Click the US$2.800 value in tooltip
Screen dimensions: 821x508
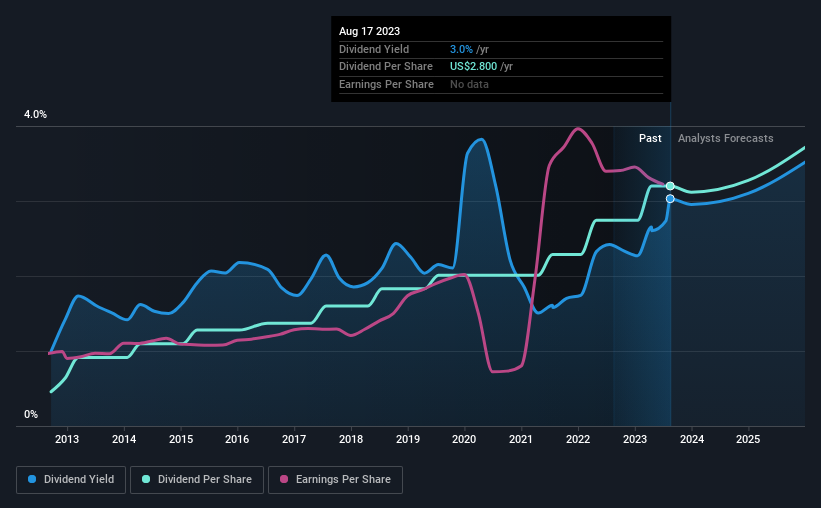point(473,67)
